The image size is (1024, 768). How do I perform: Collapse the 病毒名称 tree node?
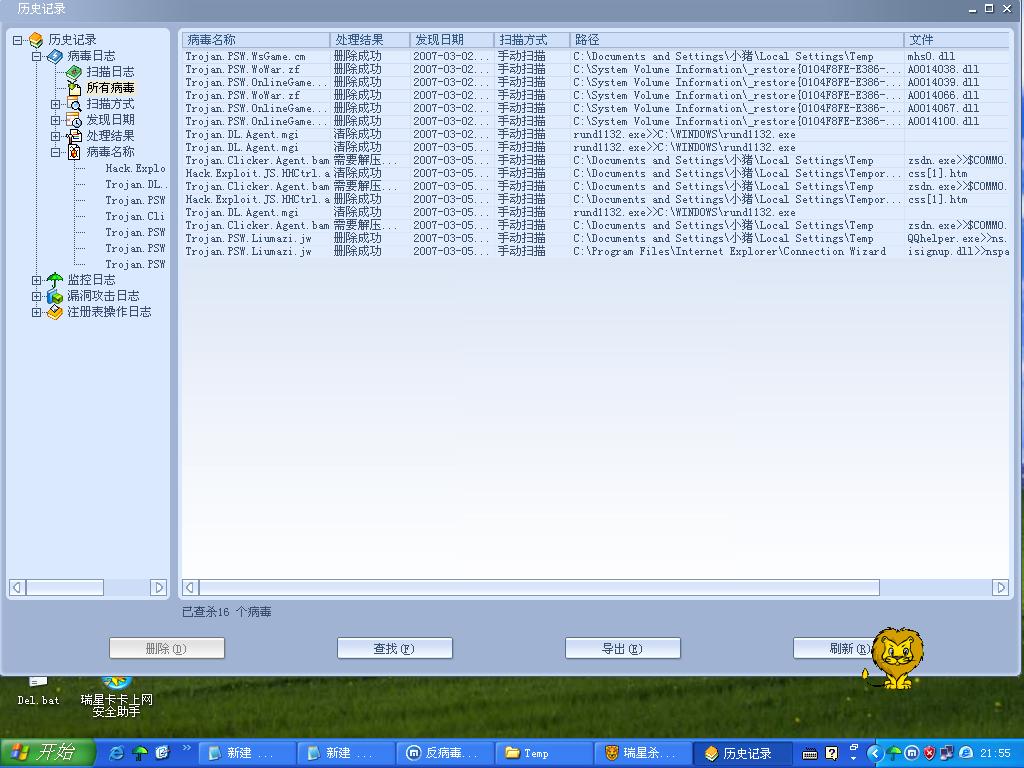click(56, 152)
